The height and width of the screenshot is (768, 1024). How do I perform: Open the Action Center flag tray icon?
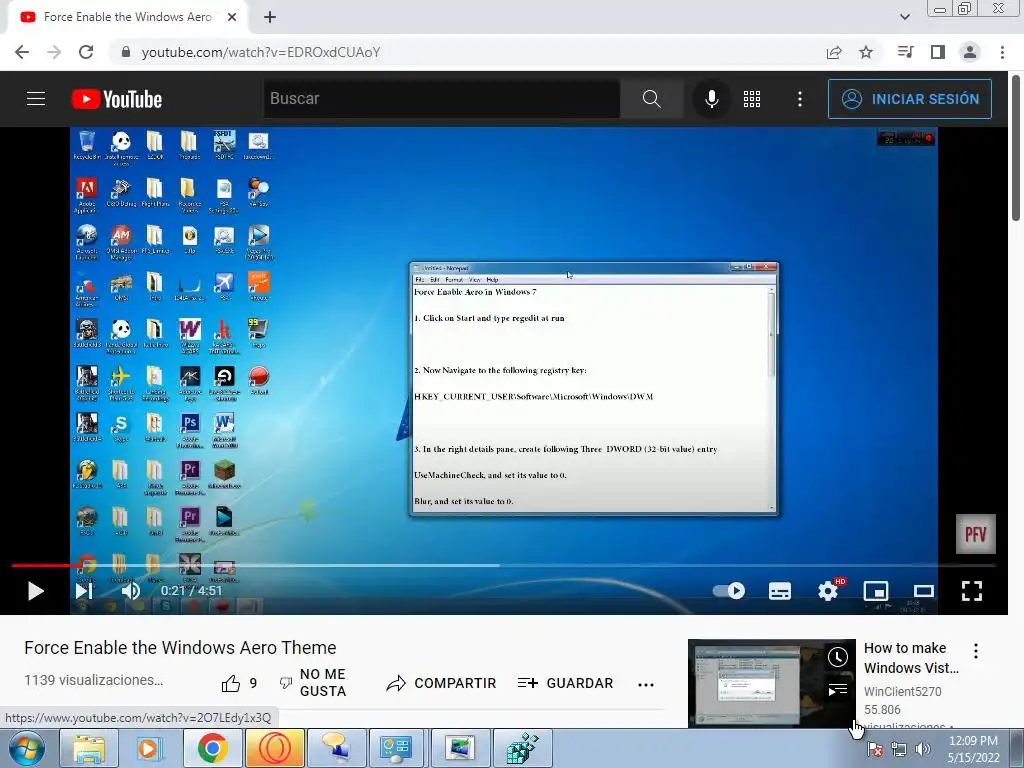(875, 750)
